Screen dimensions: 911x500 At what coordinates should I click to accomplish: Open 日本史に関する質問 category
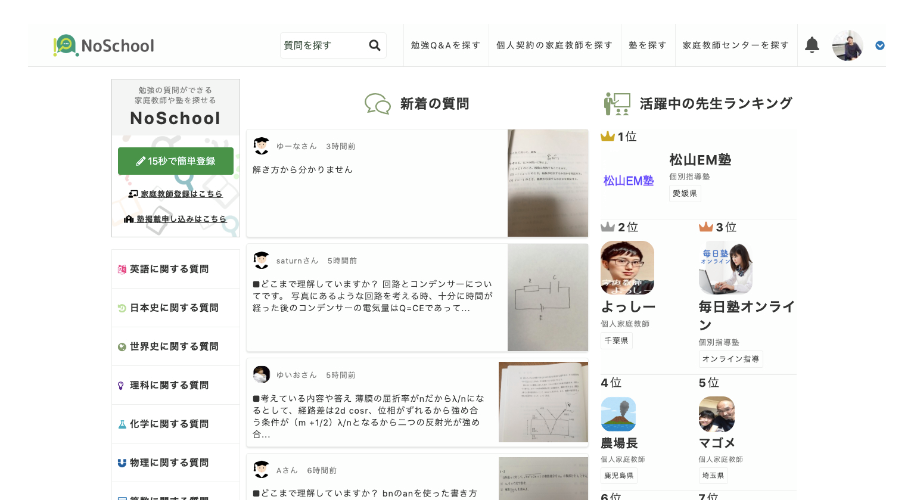click(x=174, y=308)
